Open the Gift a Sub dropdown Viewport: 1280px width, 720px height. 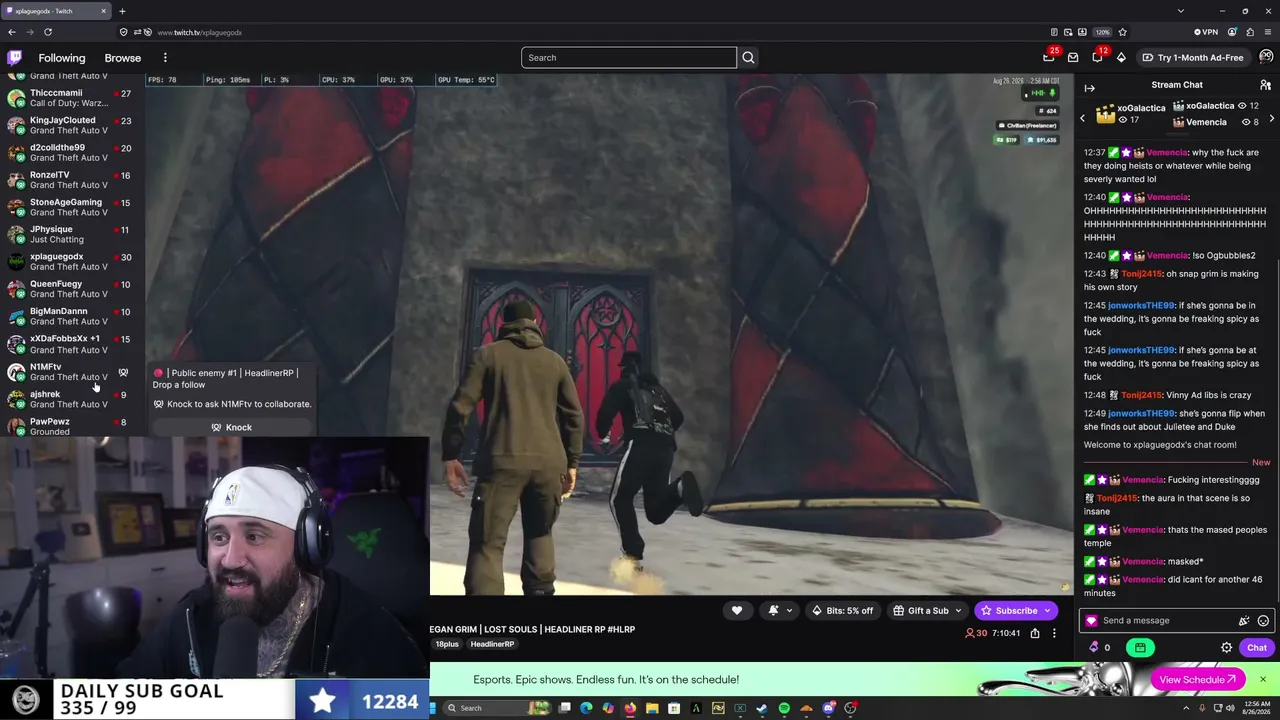[x=927, y=611]
